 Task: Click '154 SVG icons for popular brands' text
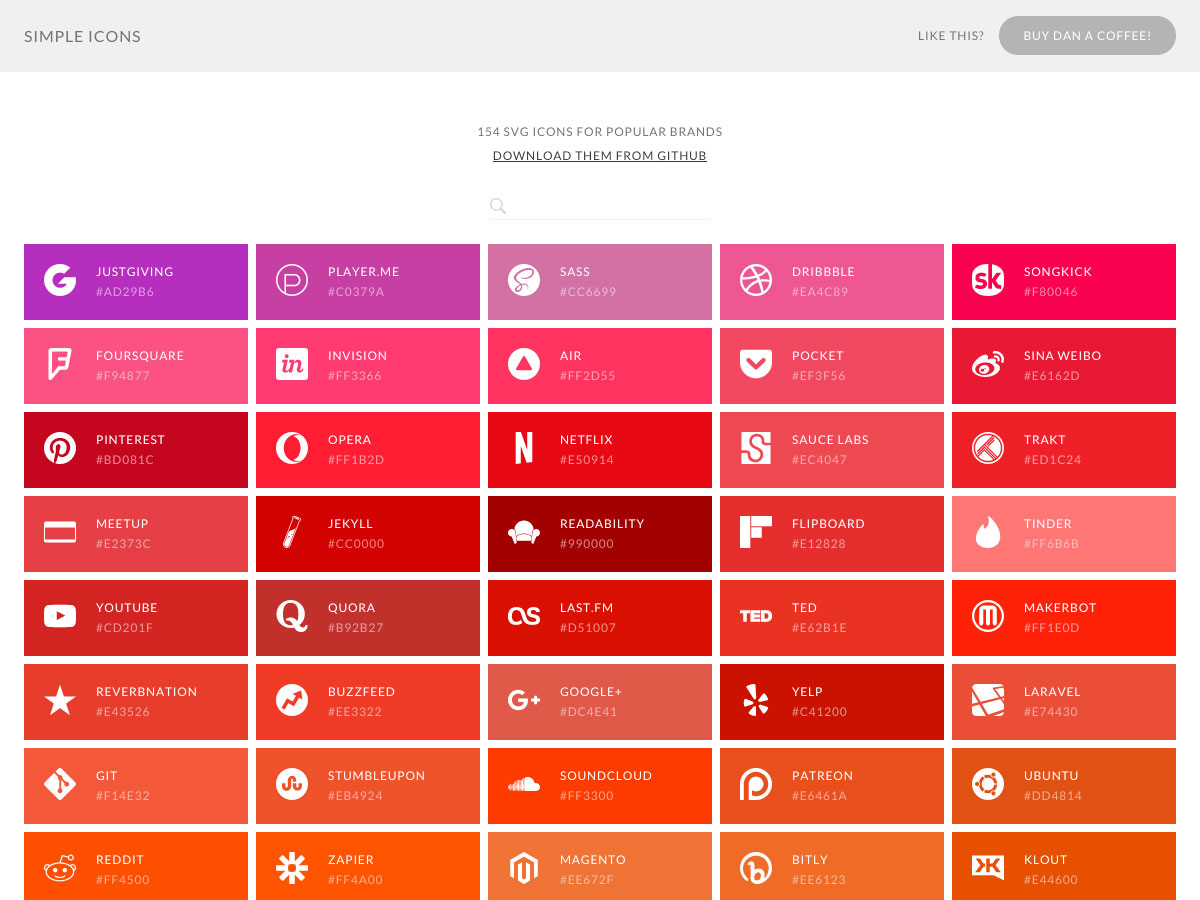coord(600,132)
